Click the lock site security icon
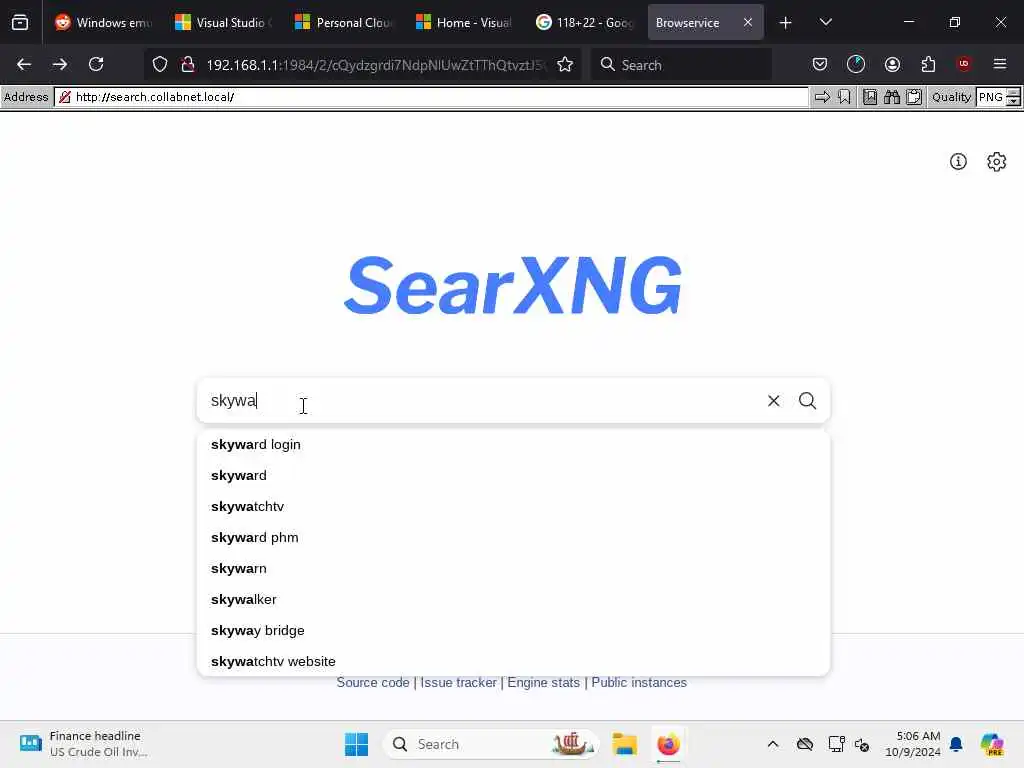The height and width of the screenshot is (768, 1024). (x=188, y=64)
